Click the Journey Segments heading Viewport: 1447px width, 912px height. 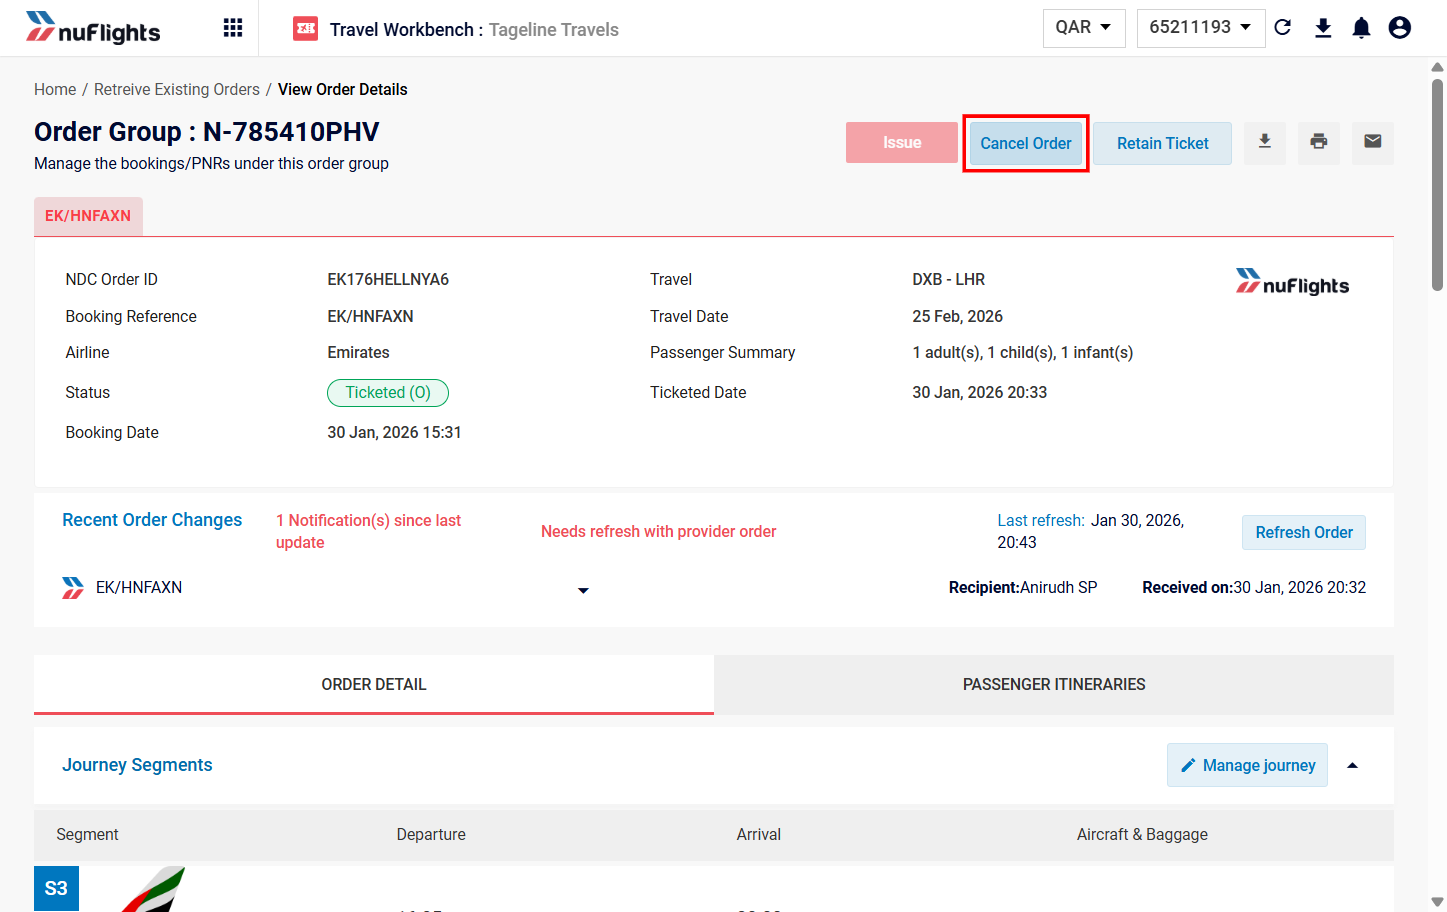coord(137,765)
